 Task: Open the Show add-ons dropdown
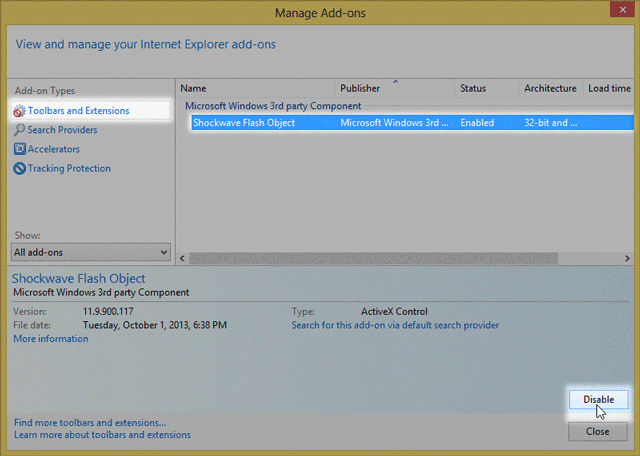coord(164,252)
